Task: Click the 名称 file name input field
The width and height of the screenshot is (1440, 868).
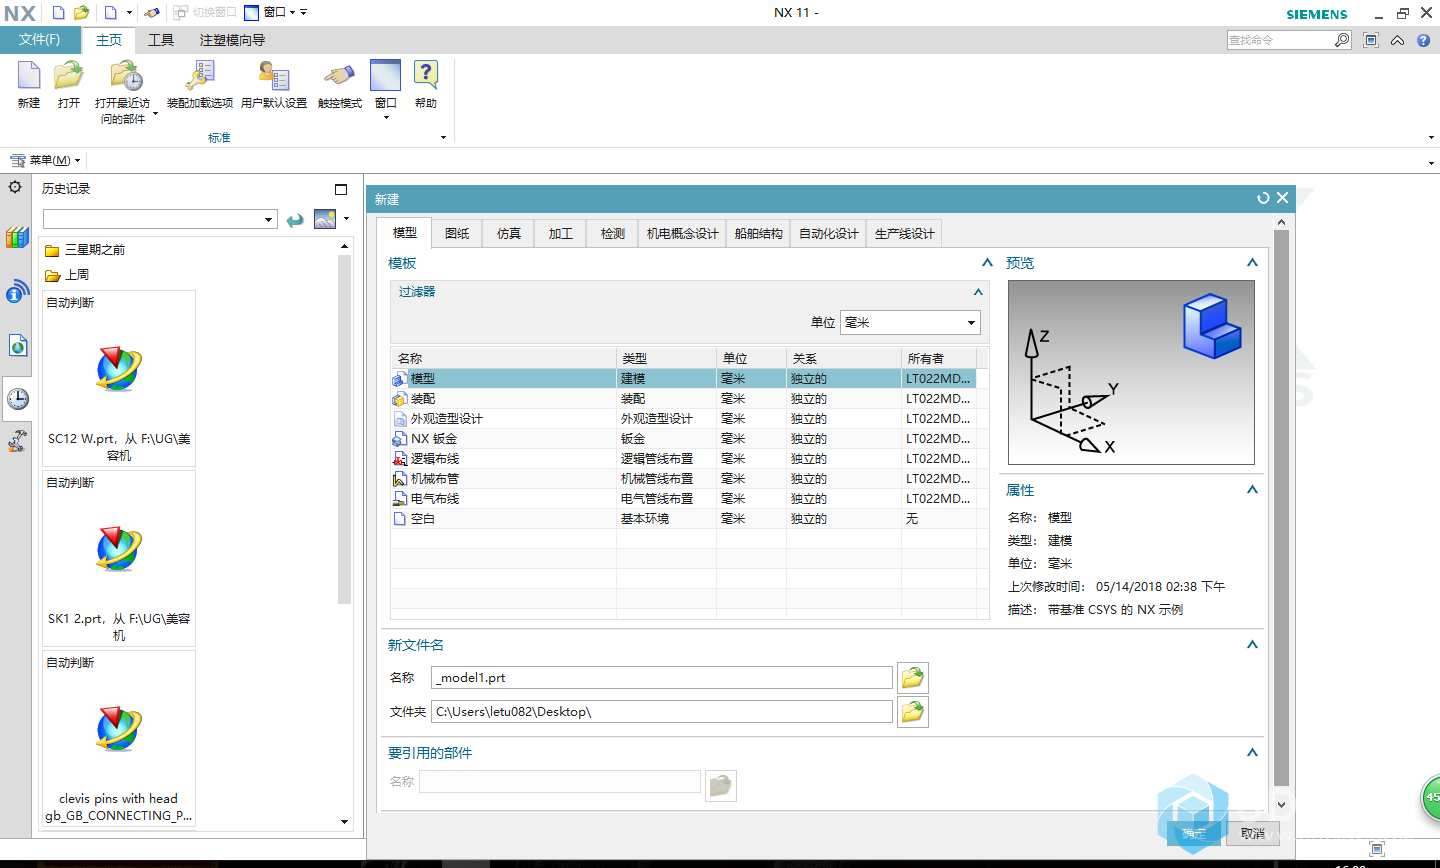Action: pos(662,678)
